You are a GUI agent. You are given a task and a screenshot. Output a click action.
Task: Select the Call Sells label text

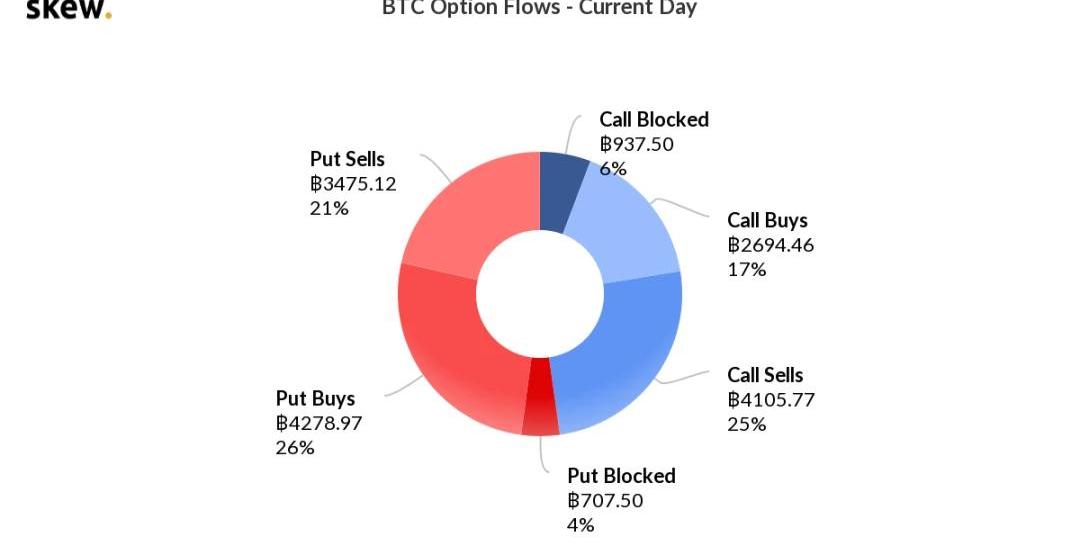coord(765,376)
